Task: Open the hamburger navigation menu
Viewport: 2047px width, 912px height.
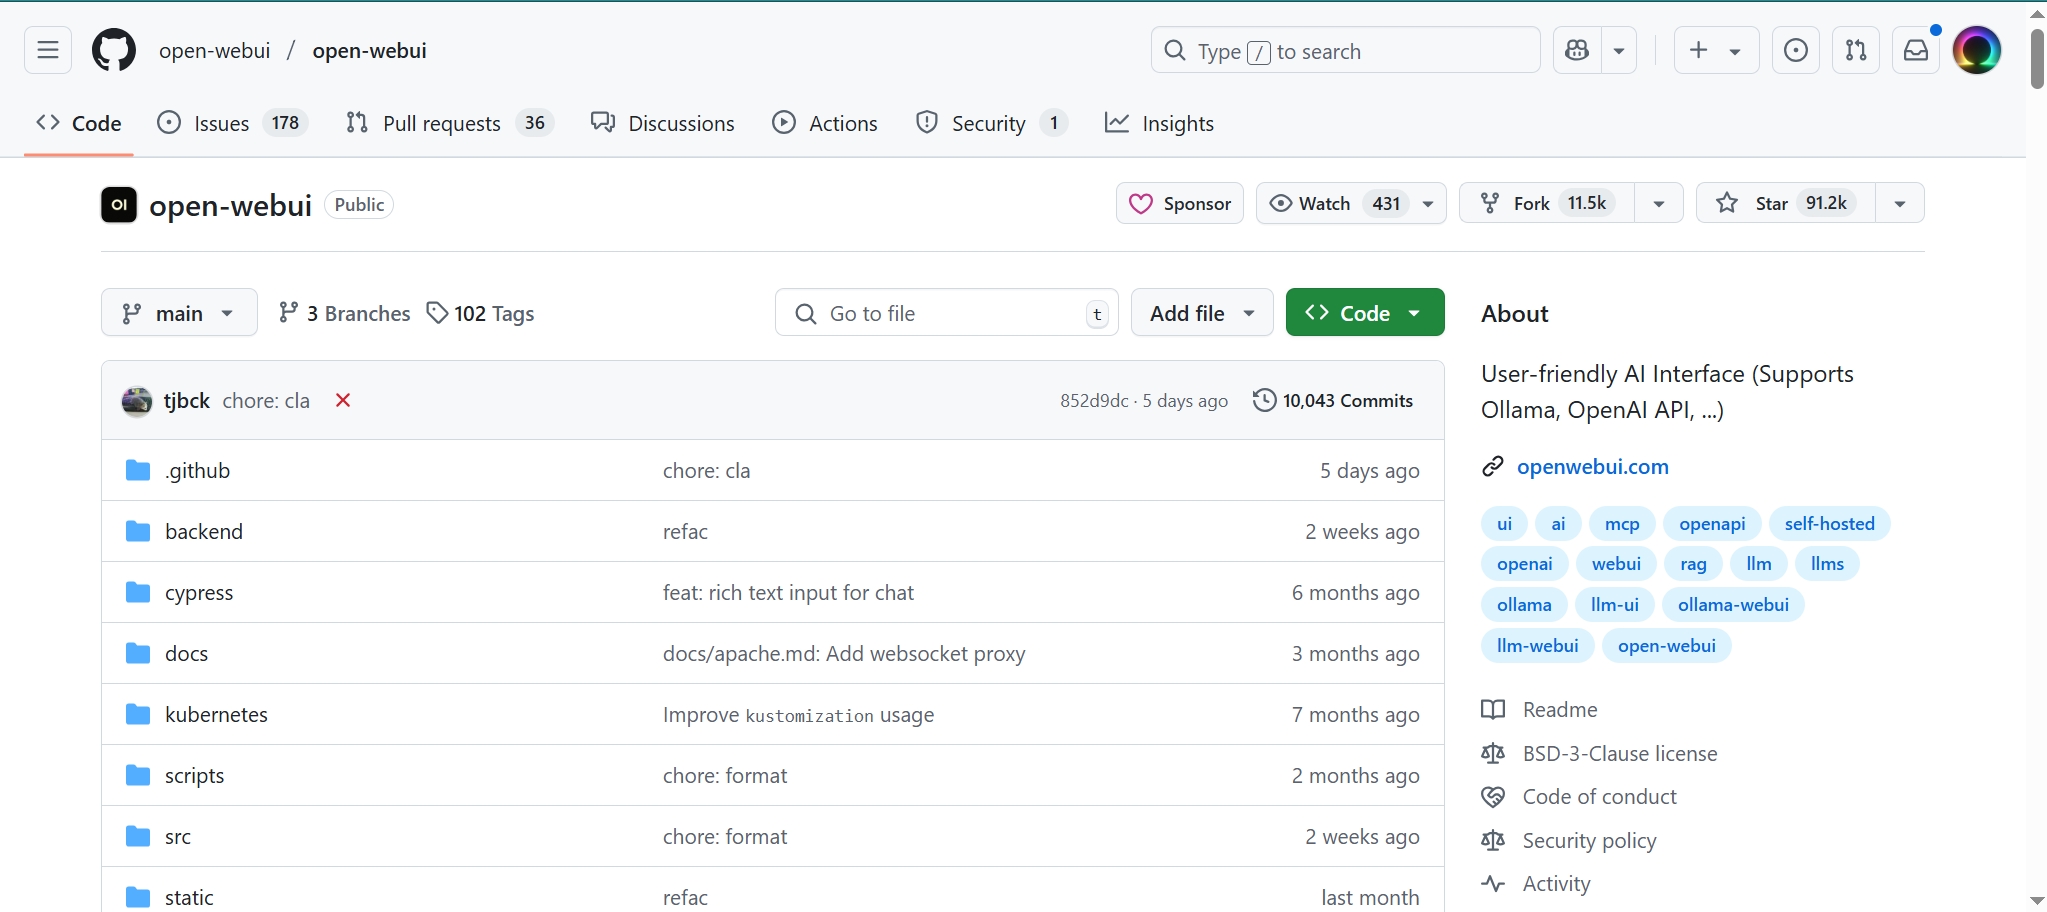Action: tap(48, 50)
